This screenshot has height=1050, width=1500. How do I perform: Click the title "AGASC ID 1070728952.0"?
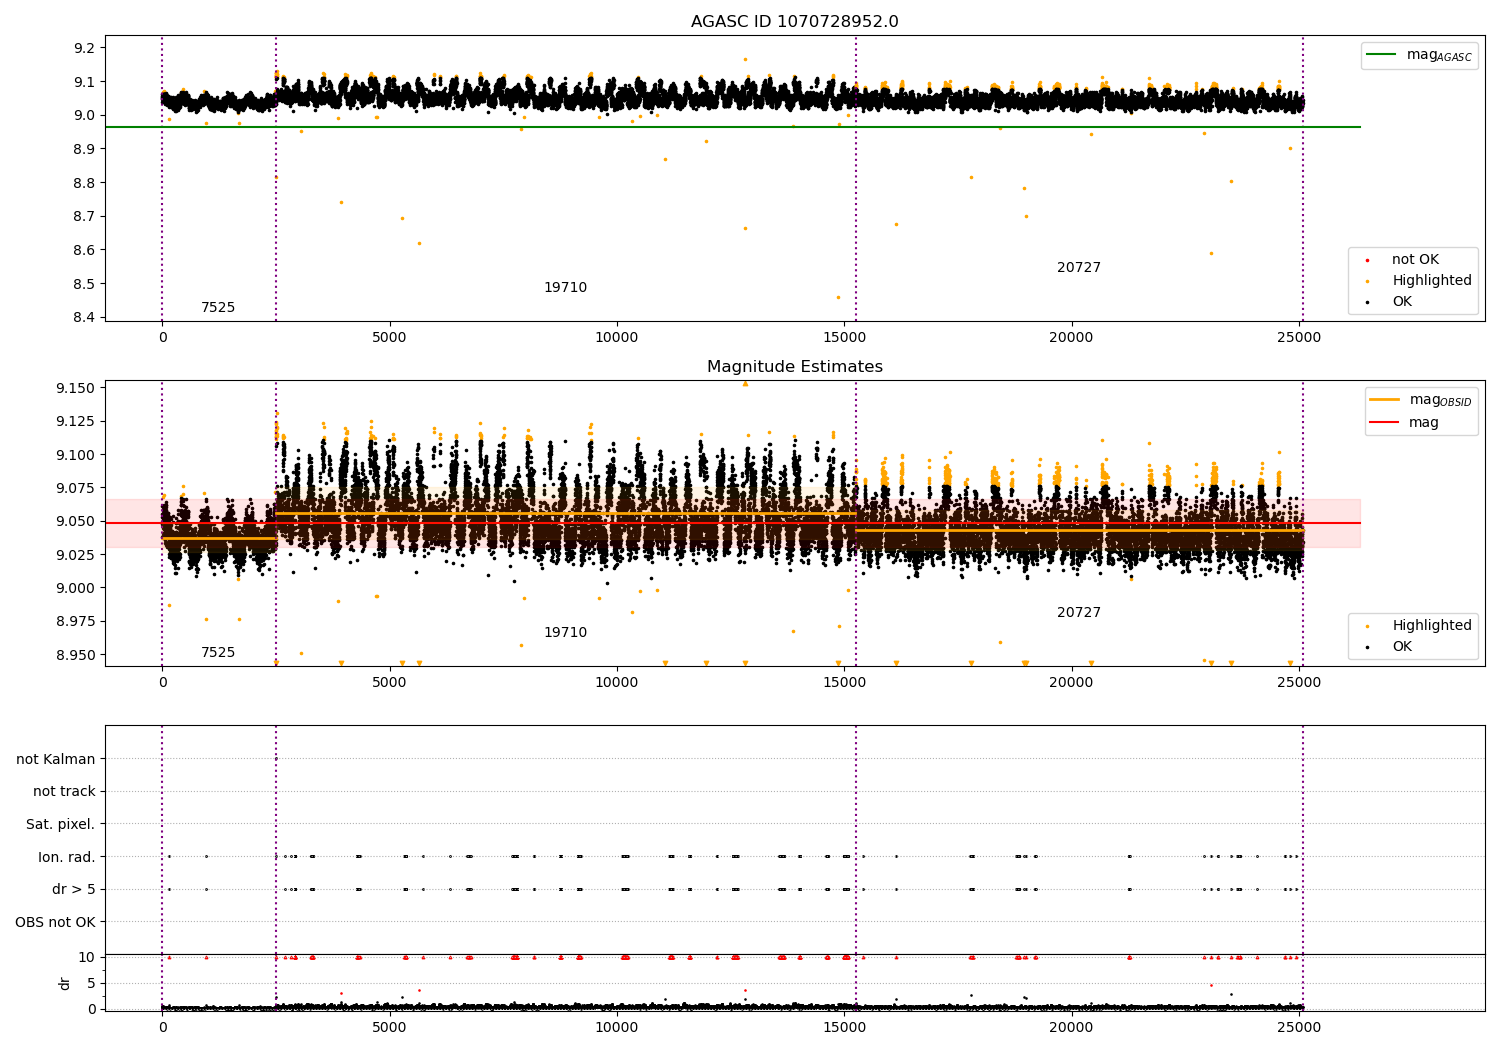click(794, 22)
